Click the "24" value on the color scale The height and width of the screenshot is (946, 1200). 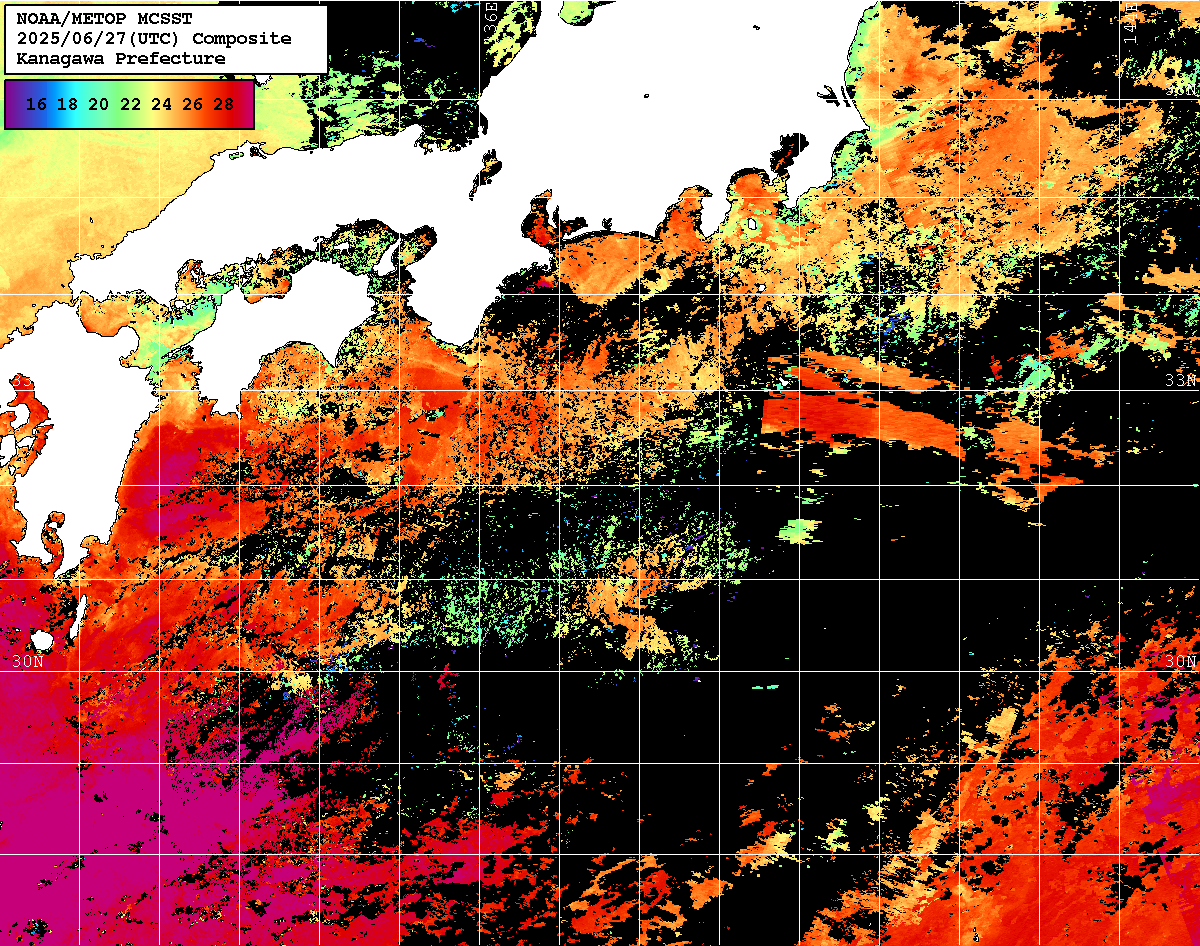click(x=161, y=104)
